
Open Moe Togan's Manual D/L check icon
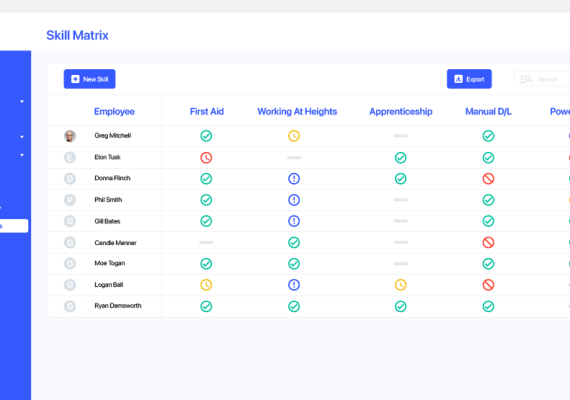[488, 264]
